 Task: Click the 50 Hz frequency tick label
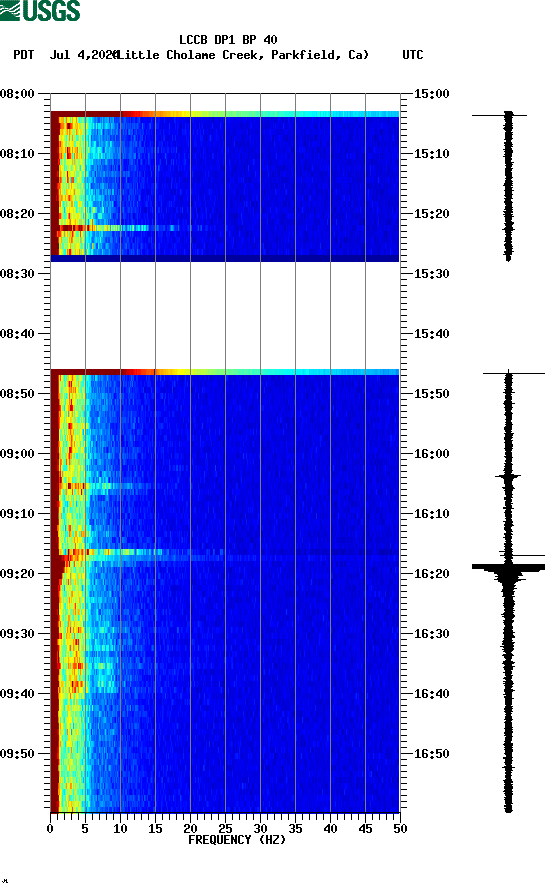pyautogui.click(x=400, y=829)
